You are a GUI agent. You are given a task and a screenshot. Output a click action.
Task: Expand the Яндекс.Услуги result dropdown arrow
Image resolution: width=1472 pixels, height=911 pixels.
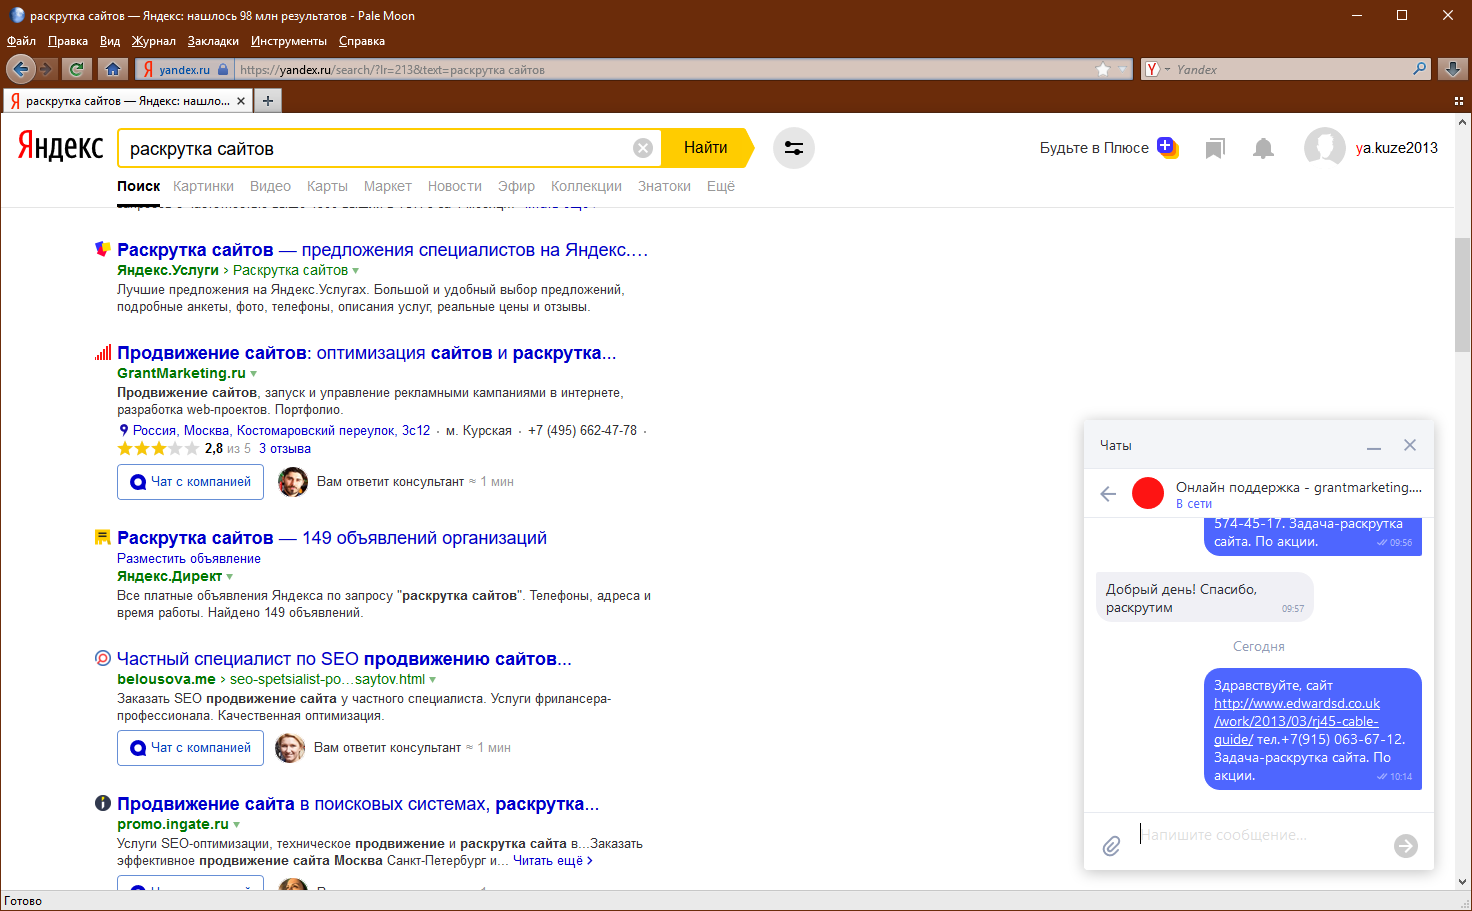[356, 271]
